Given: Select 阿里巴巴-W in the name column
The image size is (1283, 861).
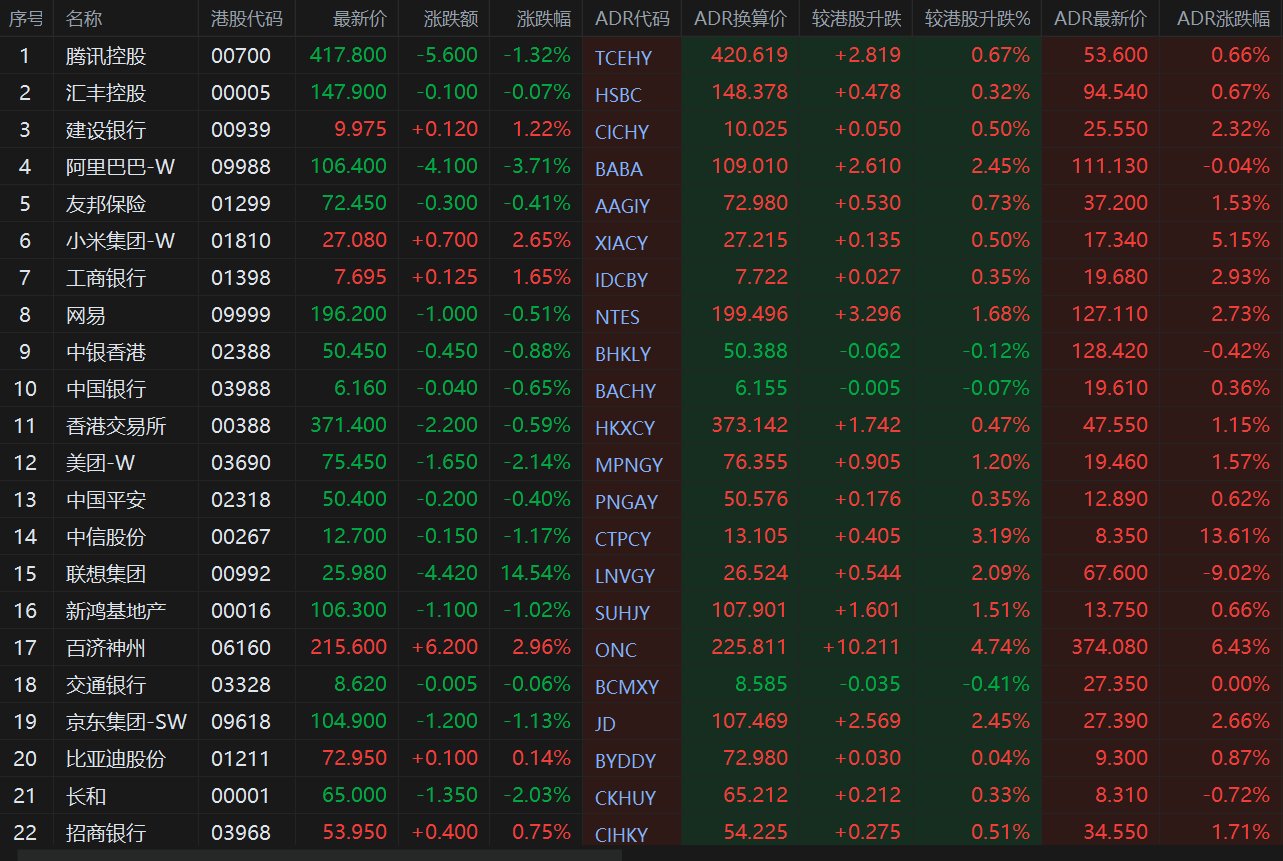Looking at the screenshot, I should coord(121,167).
